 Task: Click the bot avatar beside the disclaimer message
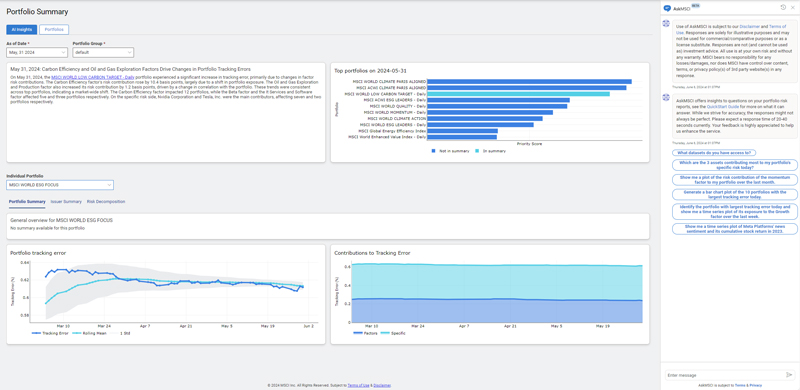pyautogui.click(x=666, y=24)
